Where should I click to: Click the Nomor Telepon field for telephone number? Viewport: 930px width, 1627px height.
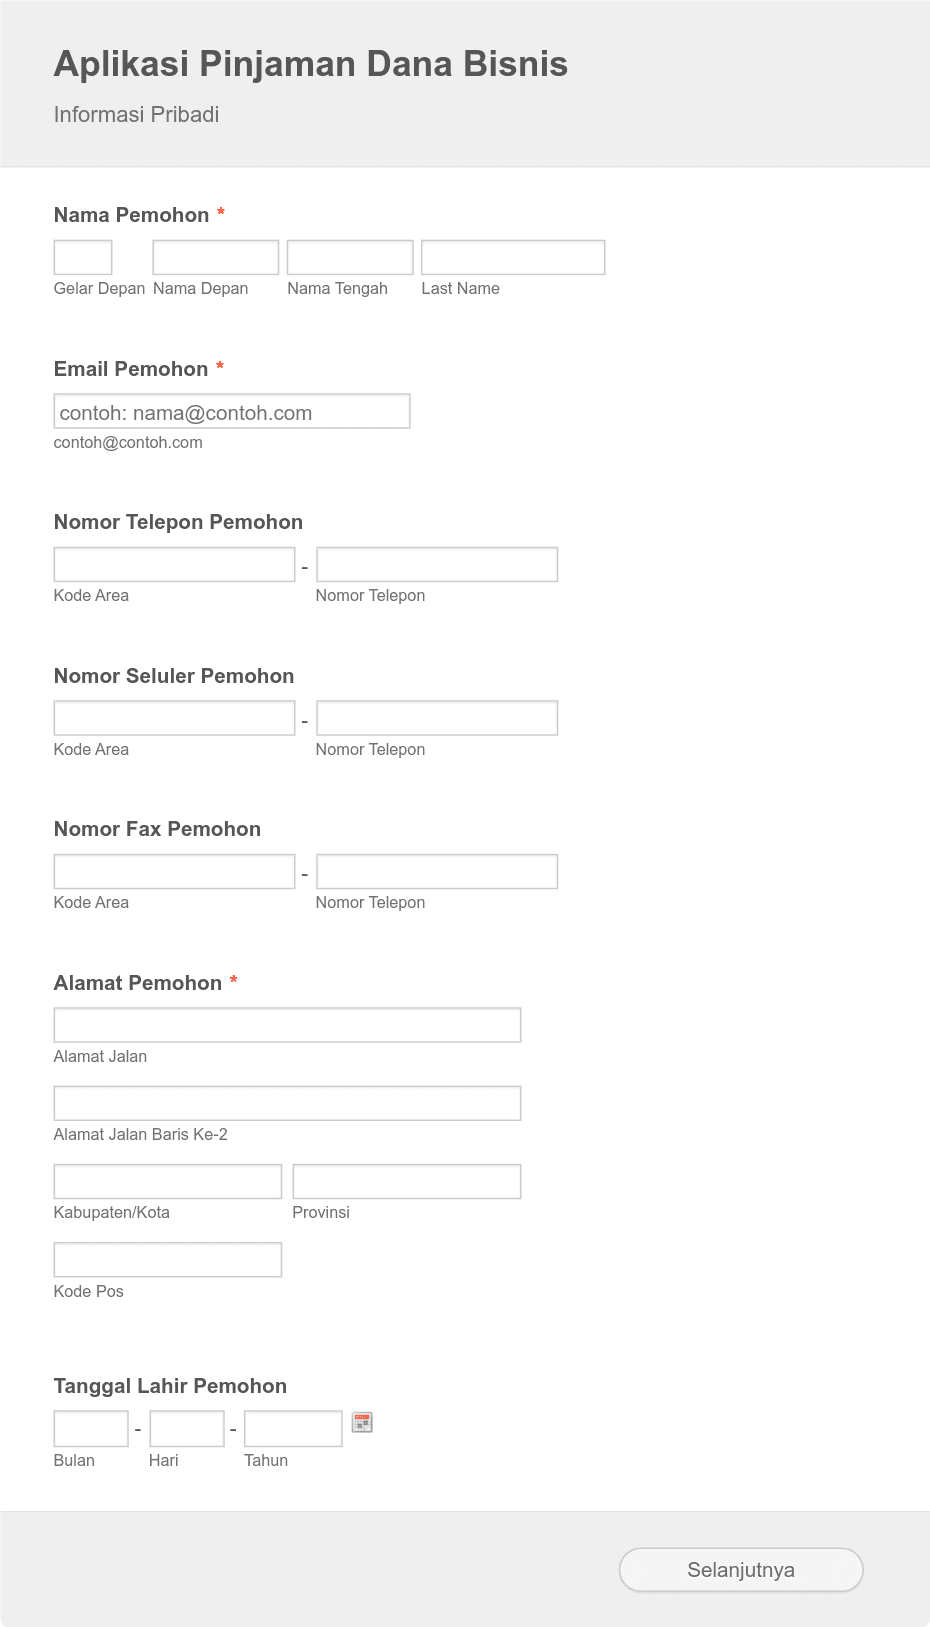pyautogui.click(x=436, y=563)
